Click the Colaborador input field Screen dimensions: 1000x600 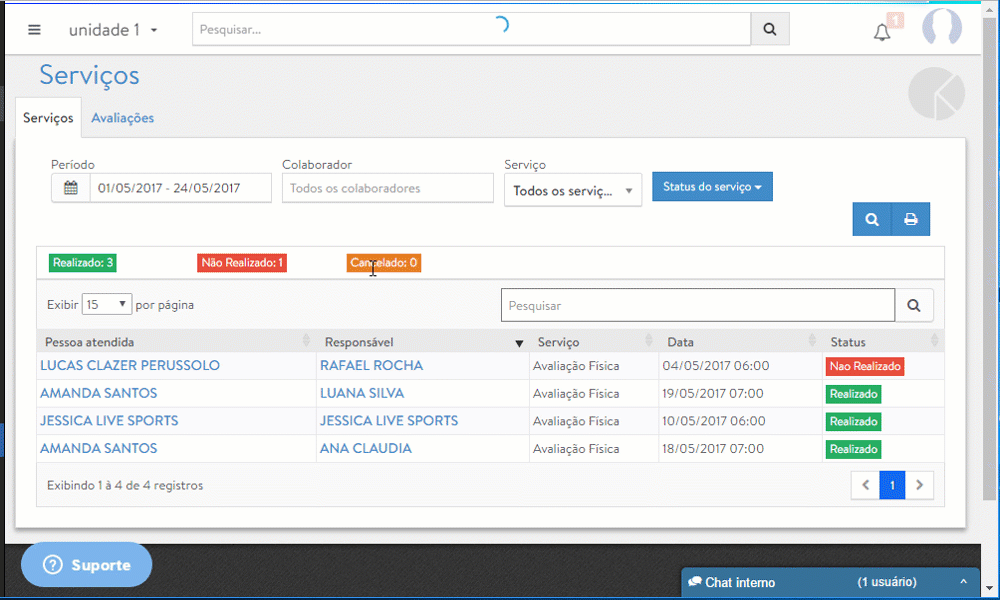387,188
